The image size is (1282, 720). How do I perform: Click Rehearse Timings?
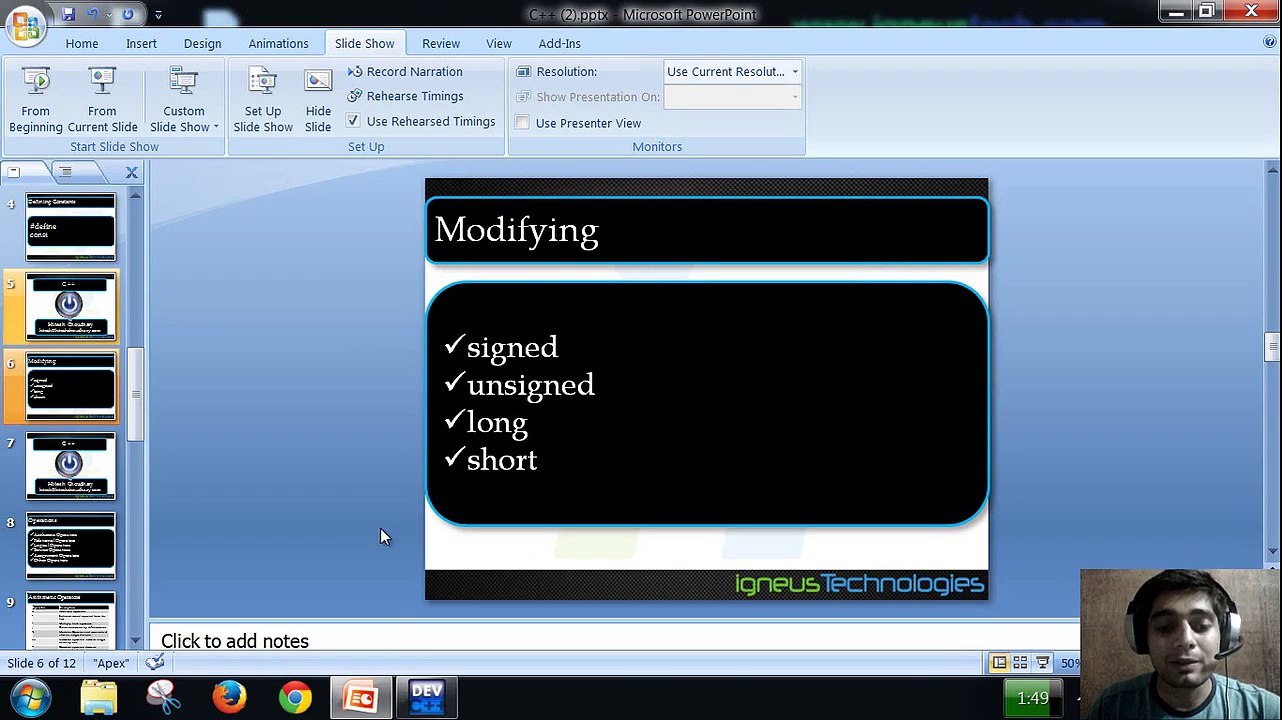(405, 96)
